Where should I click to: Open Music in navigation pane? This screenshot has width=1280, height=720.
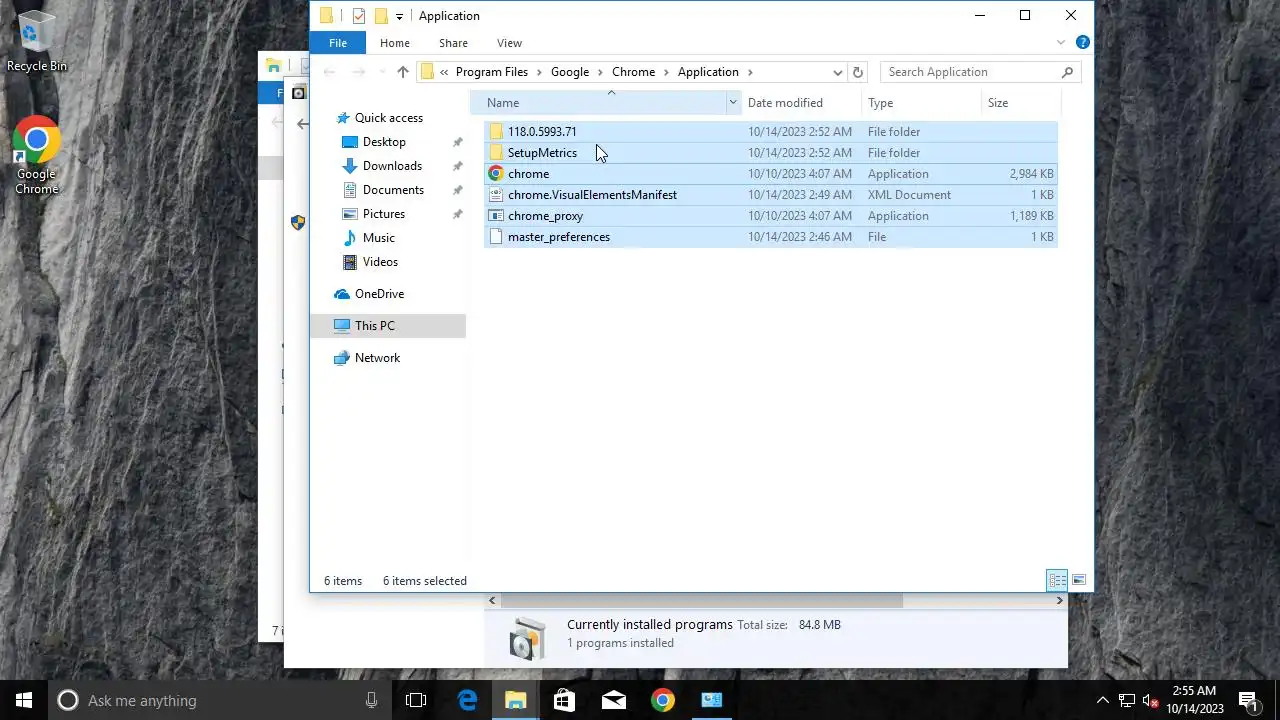click(x=379, y=238)
